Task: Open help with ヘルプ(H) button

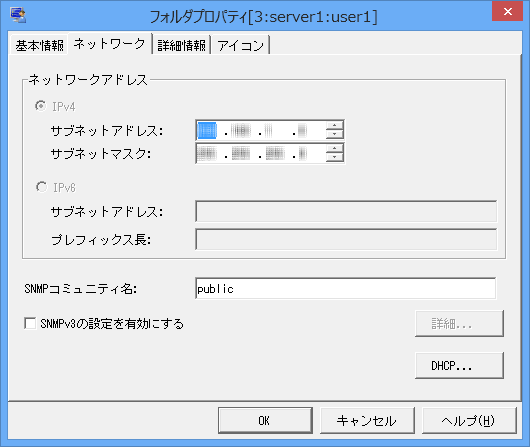Action: click(469, 420)
